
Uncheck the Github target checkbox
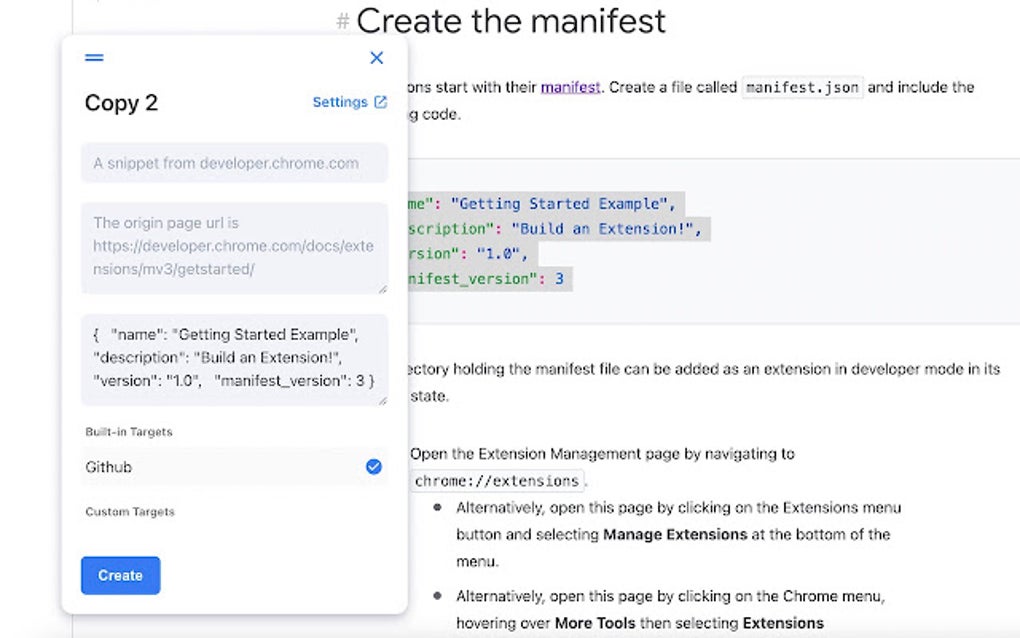[373, 467]
